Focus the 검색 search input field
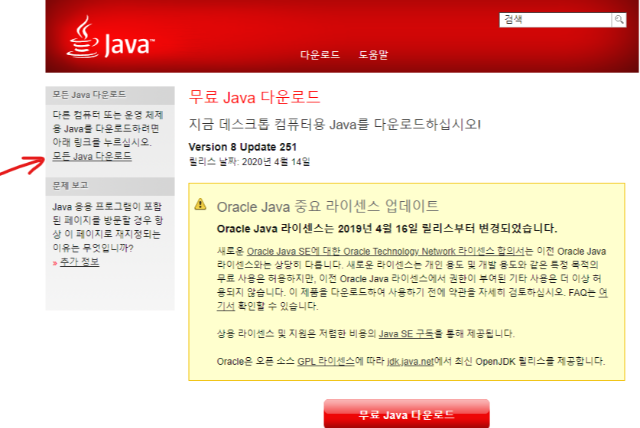 tap(556, 20)
